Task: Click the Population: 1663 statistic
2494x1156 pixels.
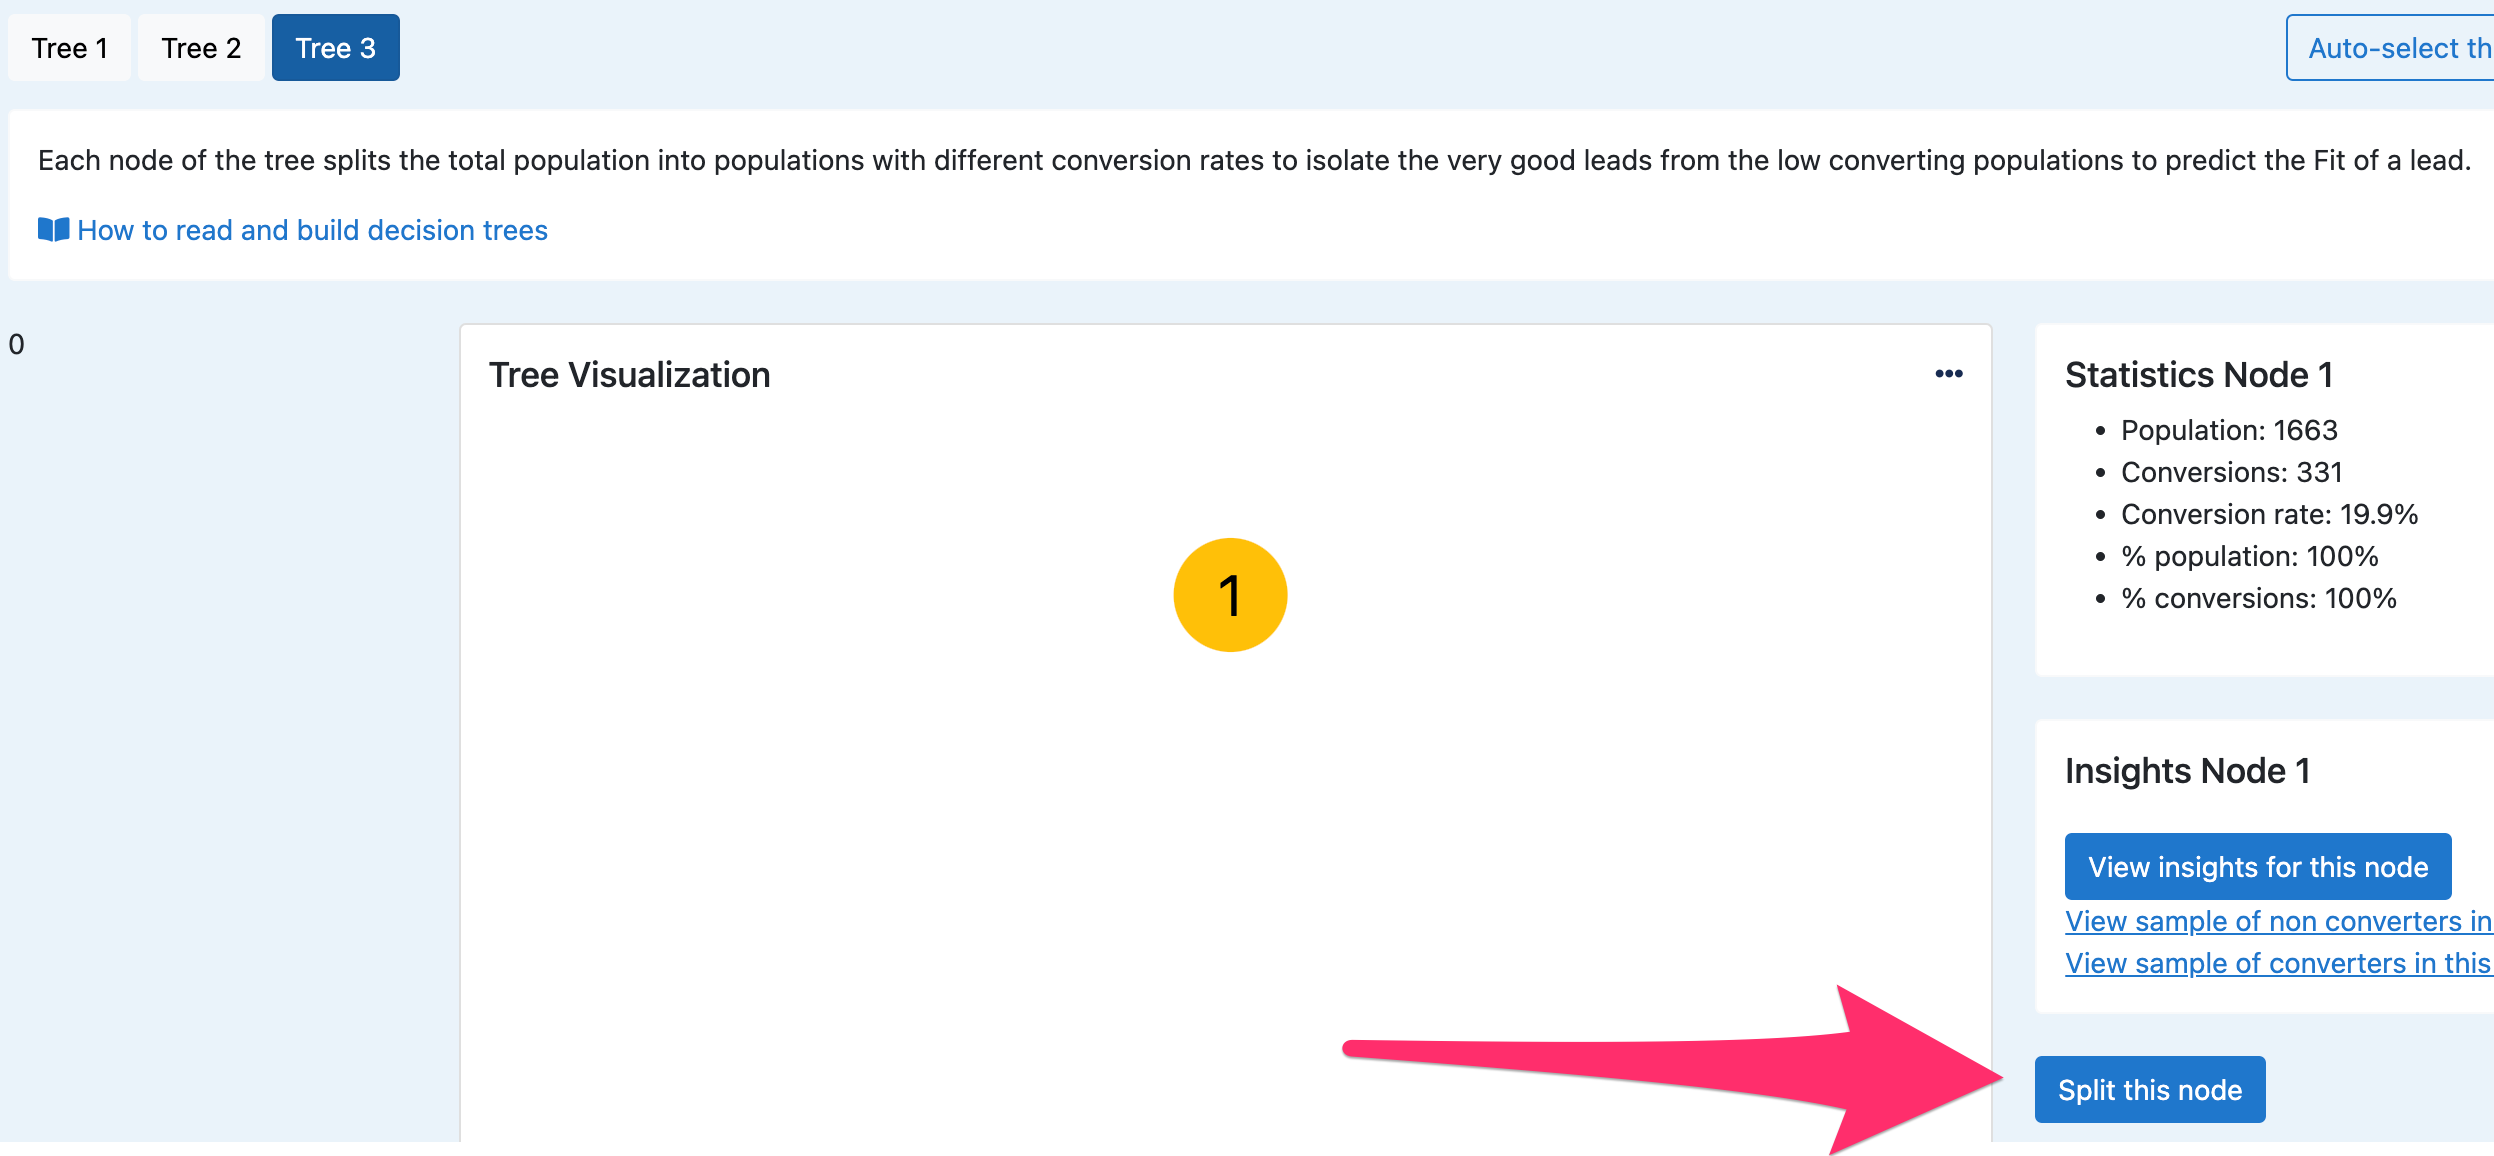Action: 2229,430
